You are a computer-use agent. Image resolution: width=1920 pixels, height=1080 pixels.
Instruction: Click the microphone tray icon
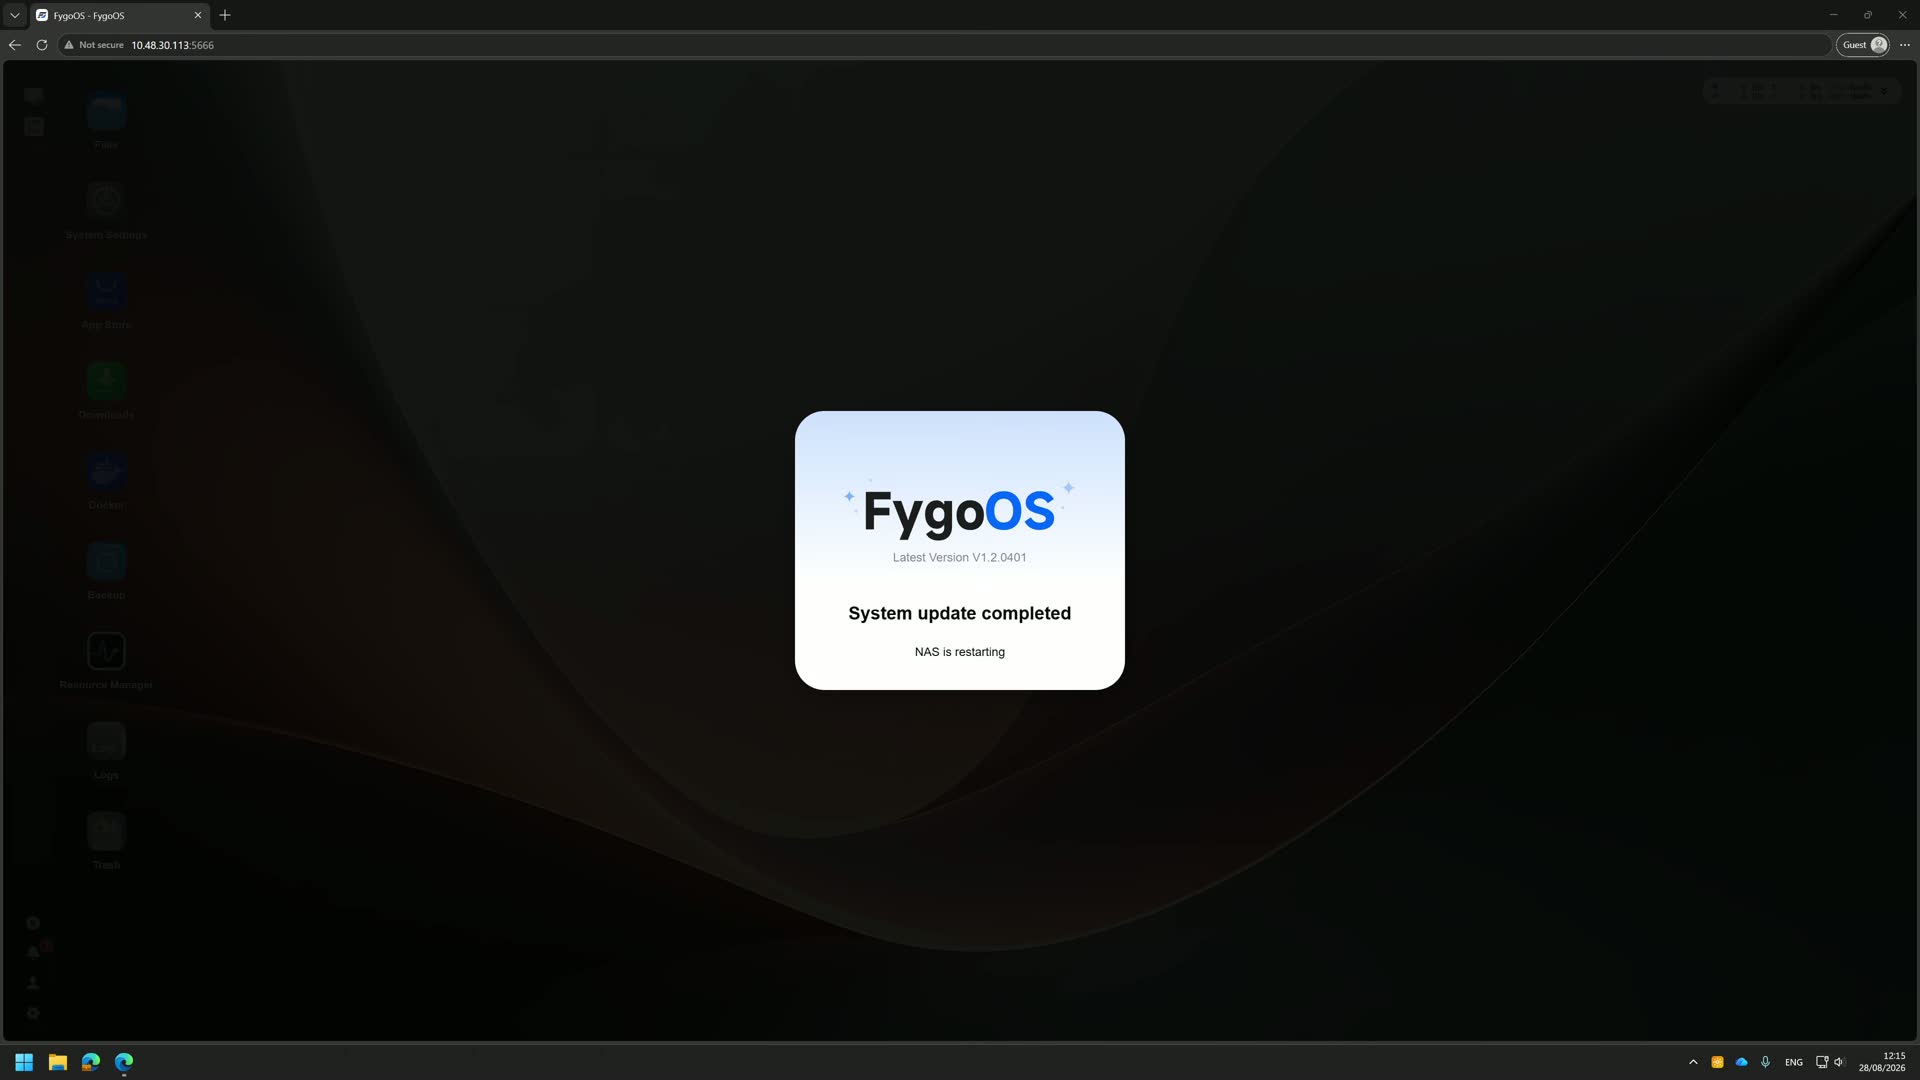click(1765, 1062)
